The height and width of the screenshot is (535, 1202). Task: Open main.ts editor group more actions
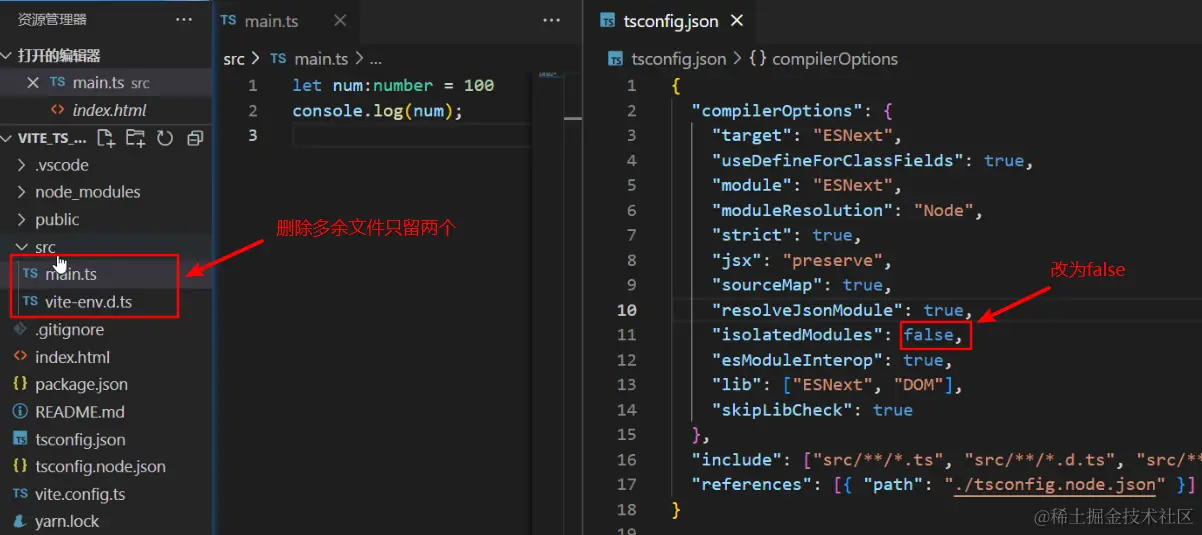pos(552,19)
